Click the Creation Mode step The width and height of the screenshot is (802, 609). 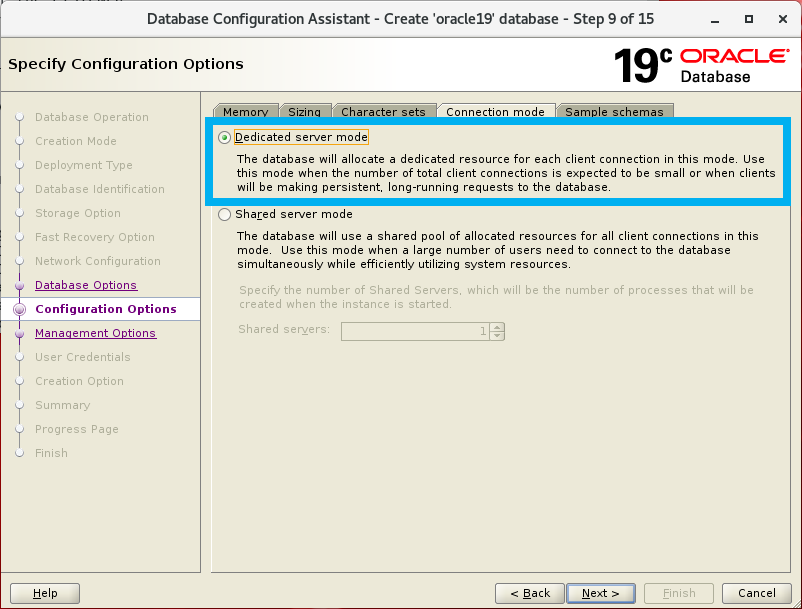coord(76,141)
